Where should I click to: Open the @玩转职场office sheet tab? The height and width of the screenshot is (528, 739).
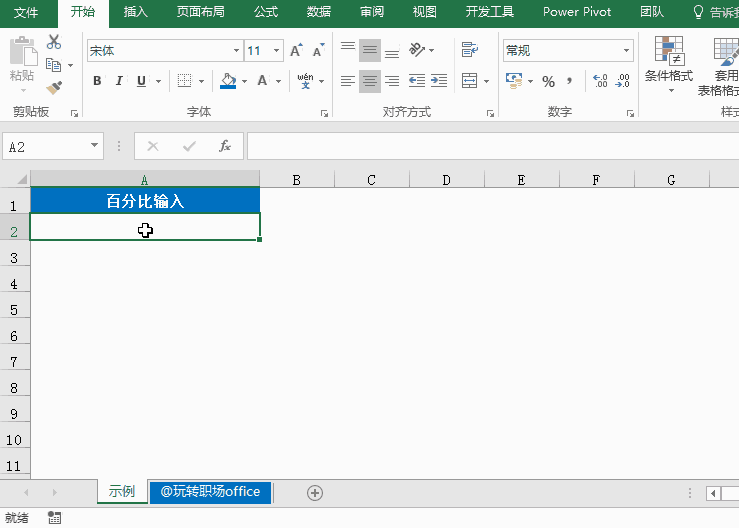pos(210,491)
